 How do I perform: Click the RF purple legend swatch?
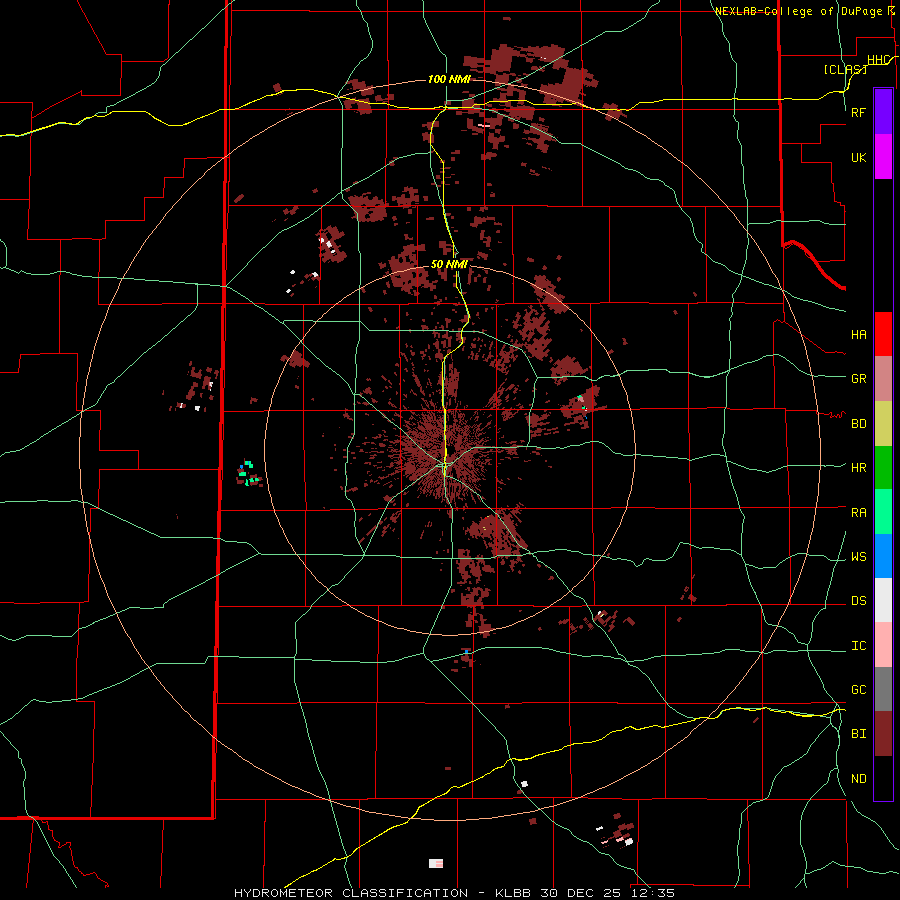(883, 112)
